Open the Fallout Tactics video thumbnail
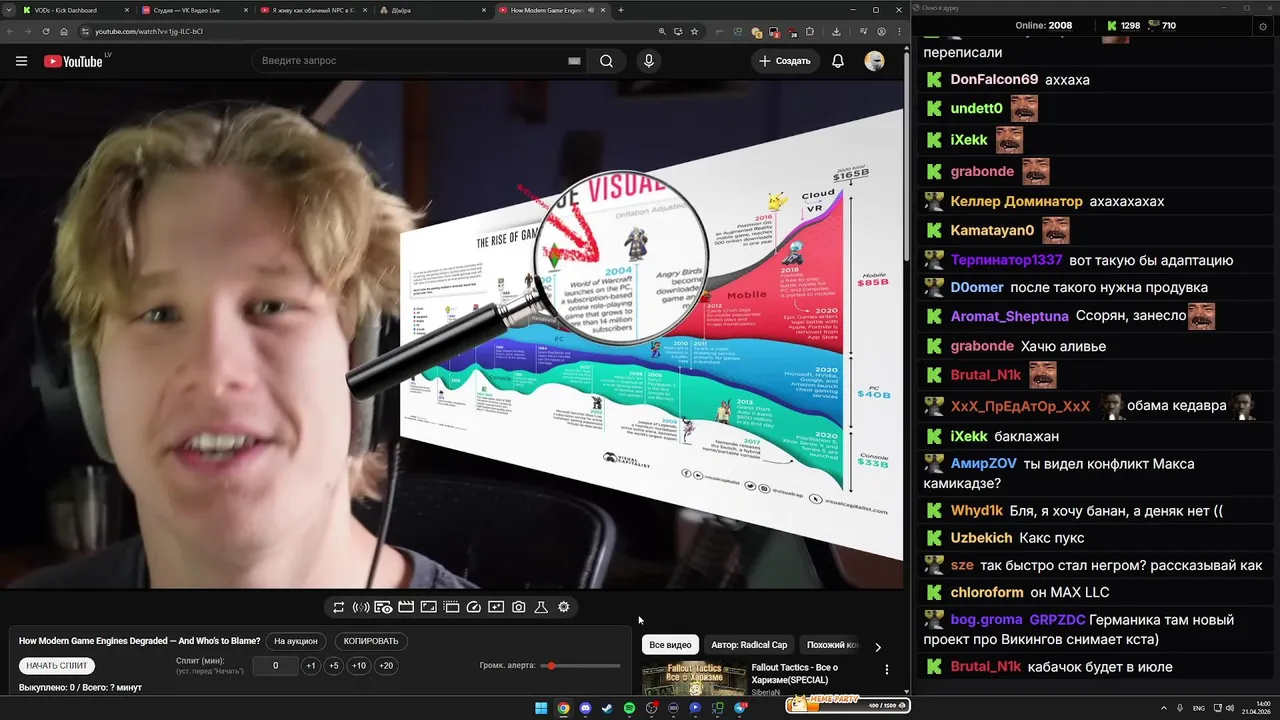The height and width of the screenshot is (720, 1280). (694, 679)
